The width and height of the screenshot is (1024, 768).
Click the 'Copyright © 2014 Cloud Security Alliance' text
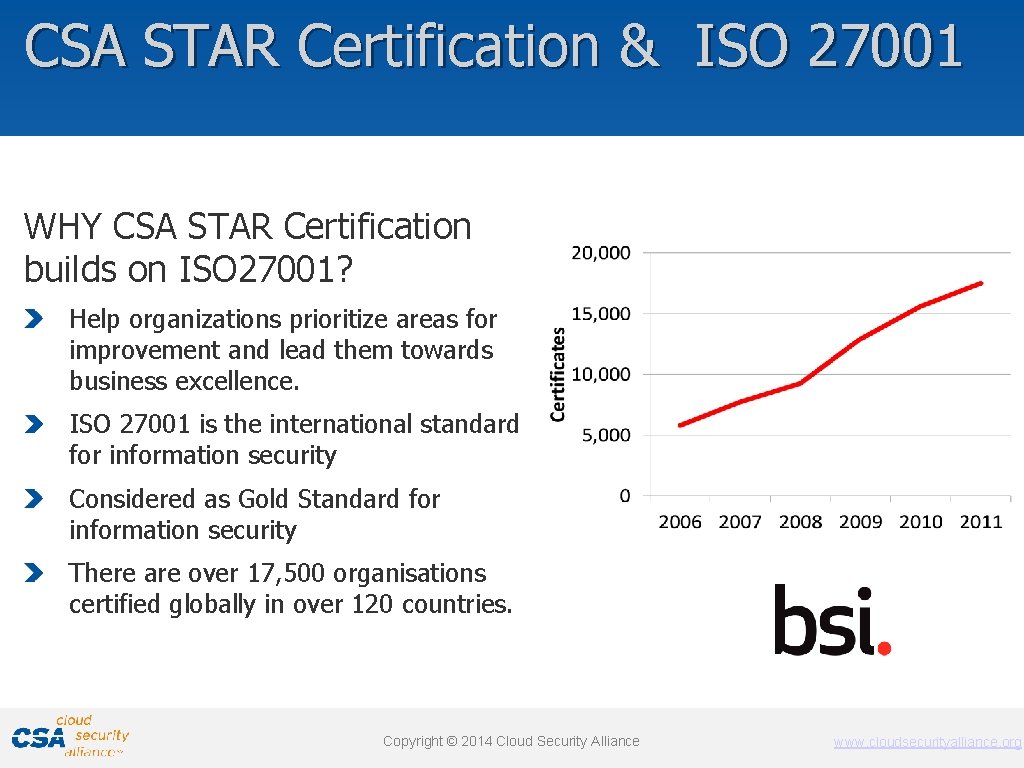pyautogui.click(x=511, y=741)
